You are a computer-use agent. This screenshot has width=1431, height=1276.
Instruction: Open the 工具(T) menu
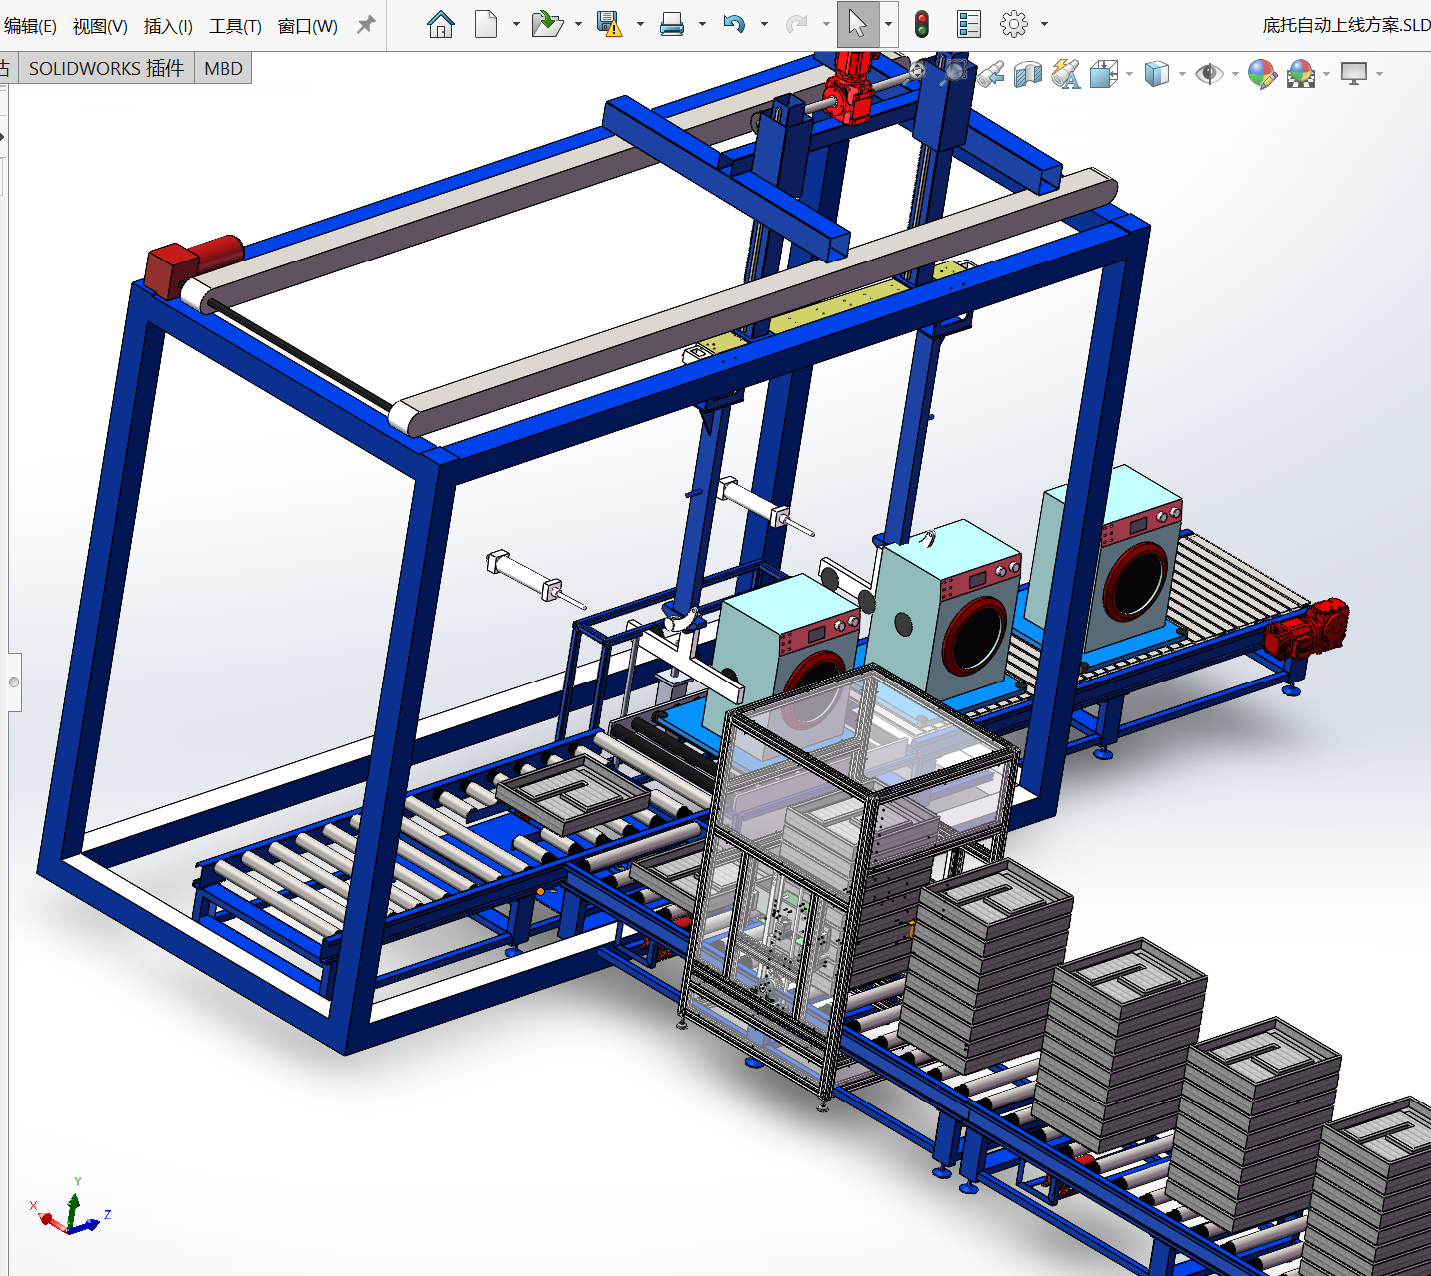[x=235, y=26]
